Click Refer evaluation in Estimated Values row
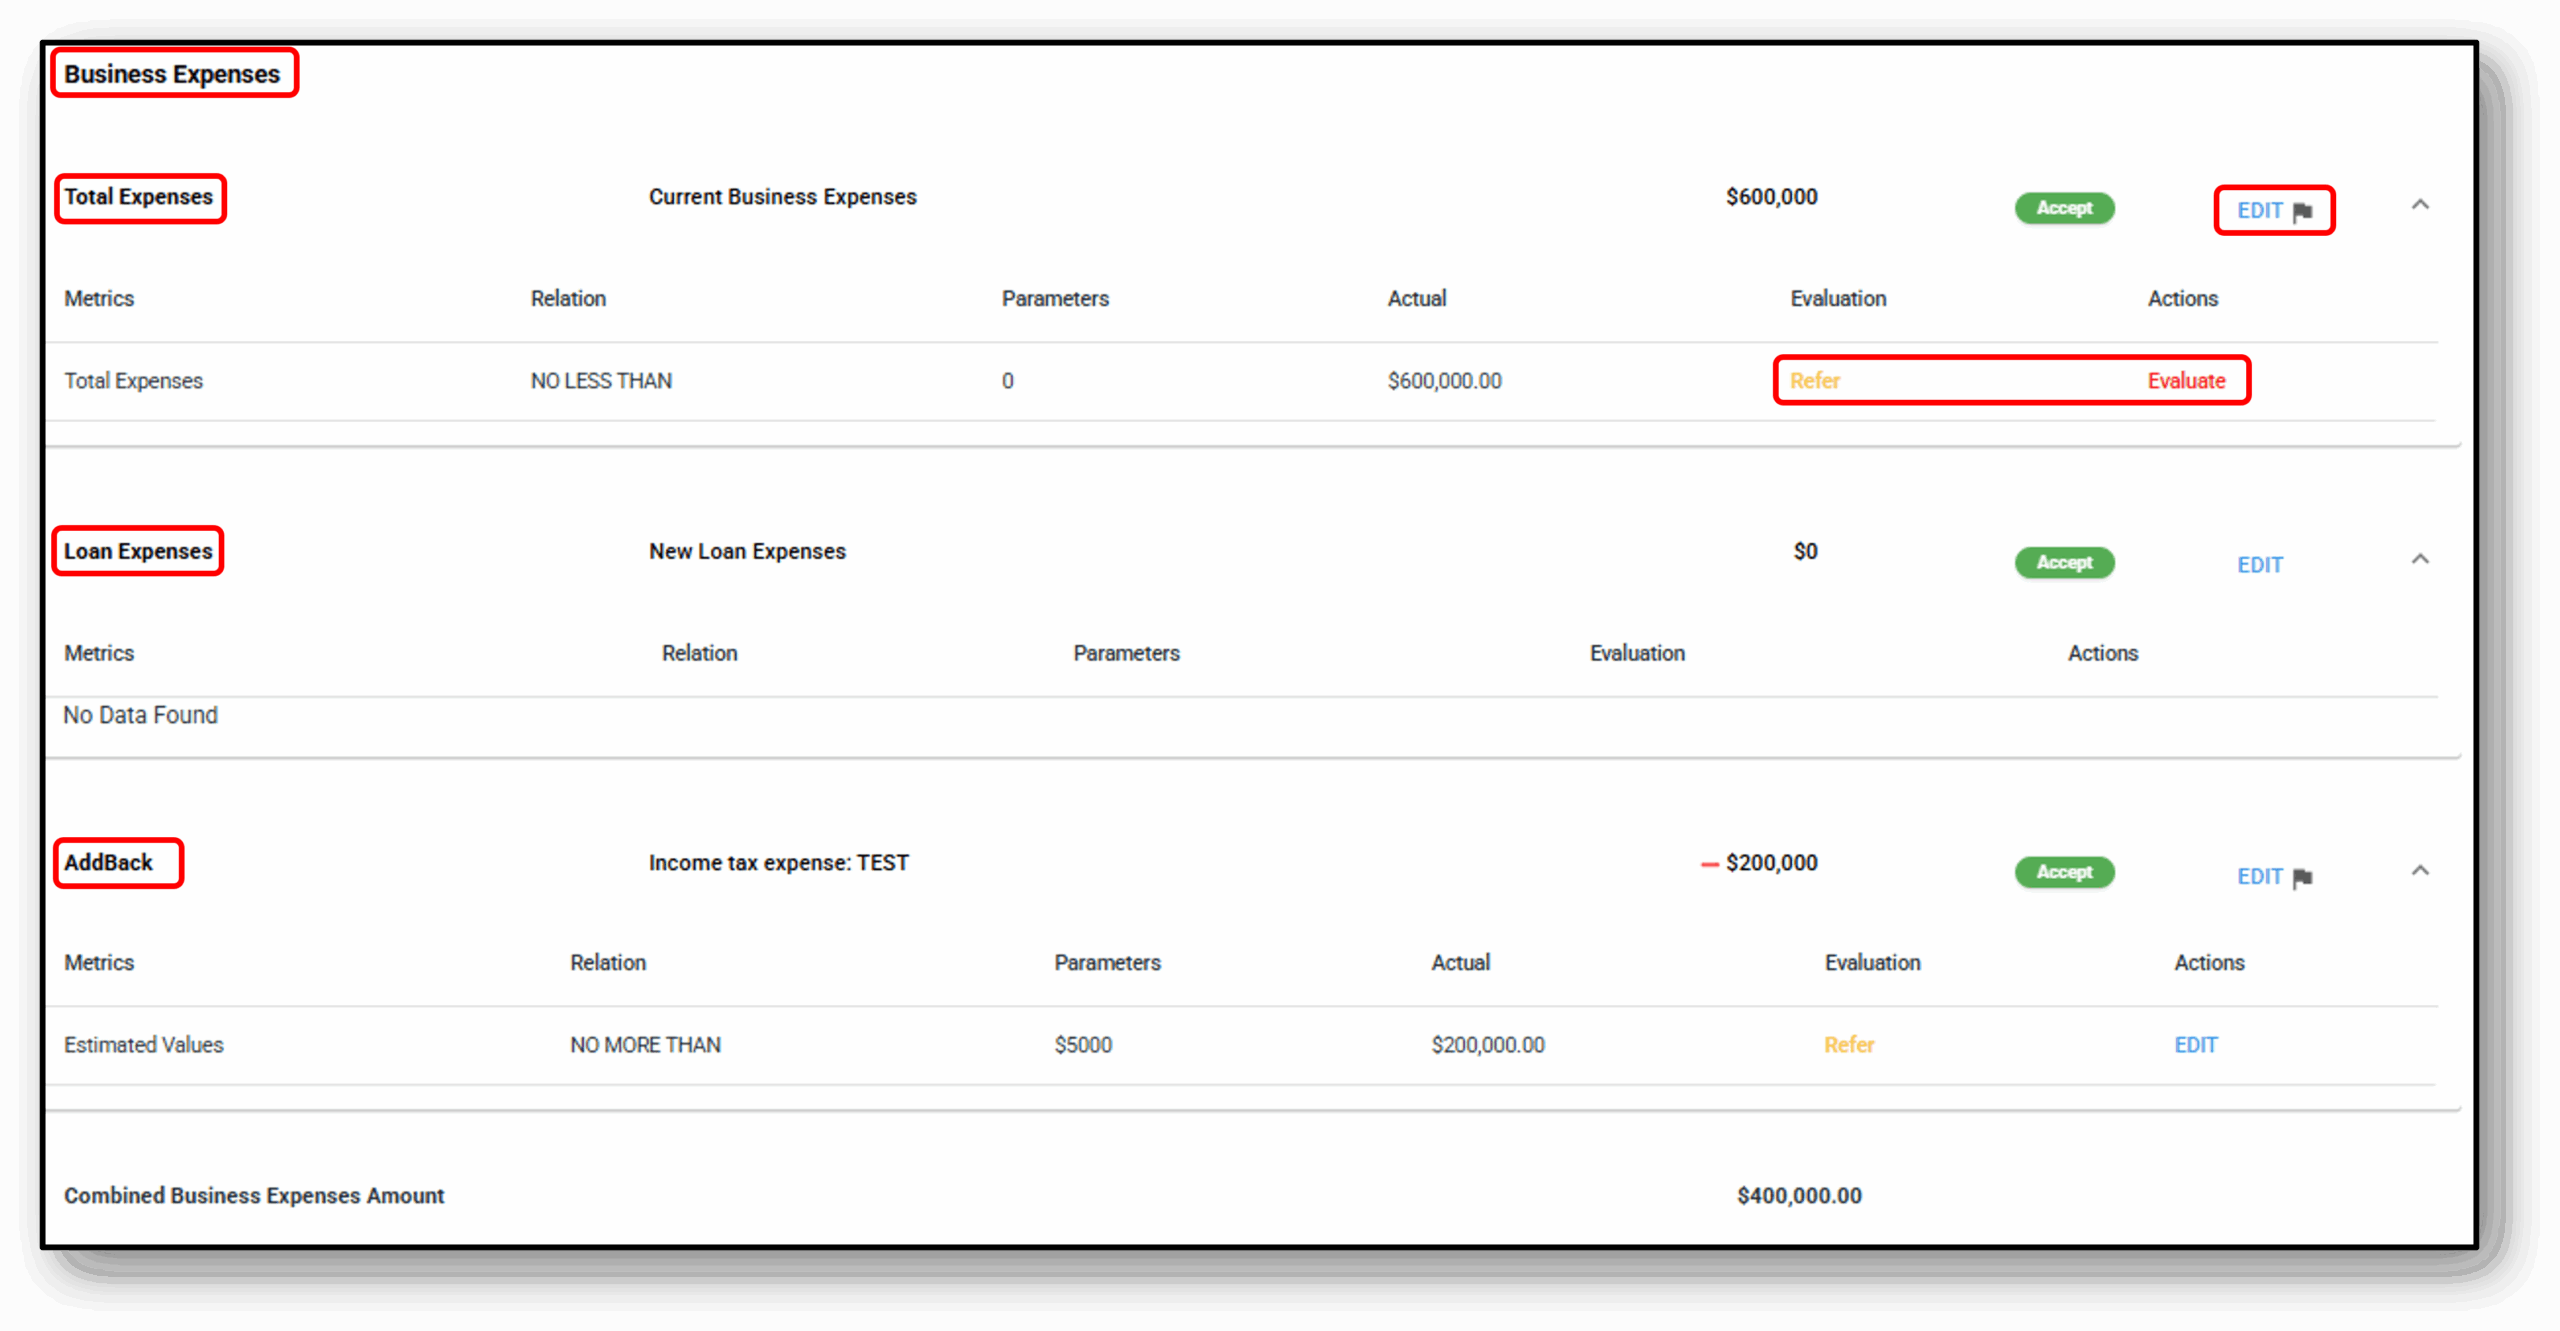The image size is (2560, 1331). [1848, 1045]
